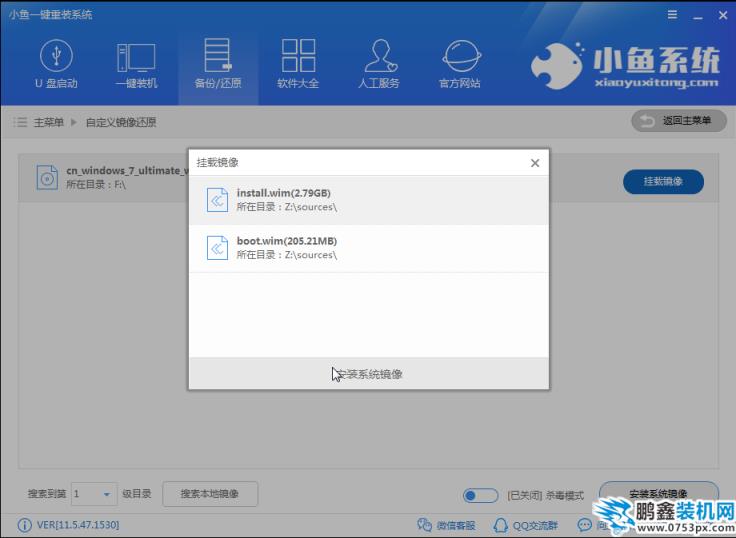Open 微信客服 link
This screenshot has width=736, height=538.
(446, 525)
